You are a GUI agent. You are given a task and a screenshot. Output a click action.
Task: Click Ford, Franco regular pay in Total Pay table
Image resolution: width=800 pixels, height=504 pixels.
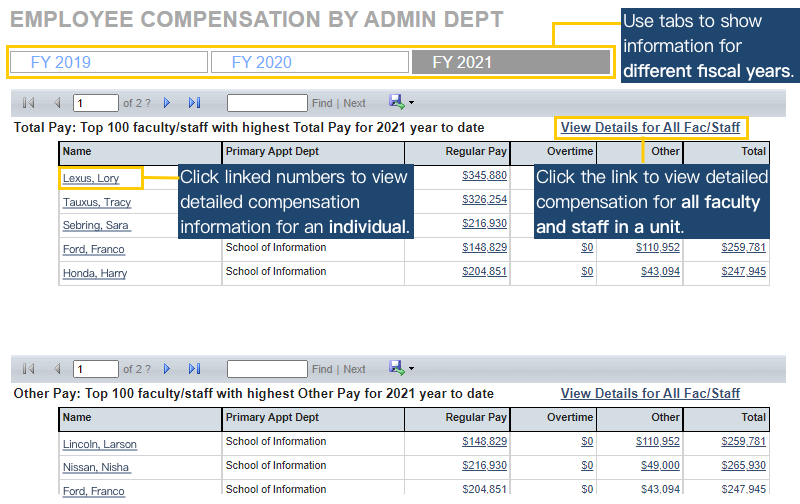pyautogui.click(x=484, y=247)
